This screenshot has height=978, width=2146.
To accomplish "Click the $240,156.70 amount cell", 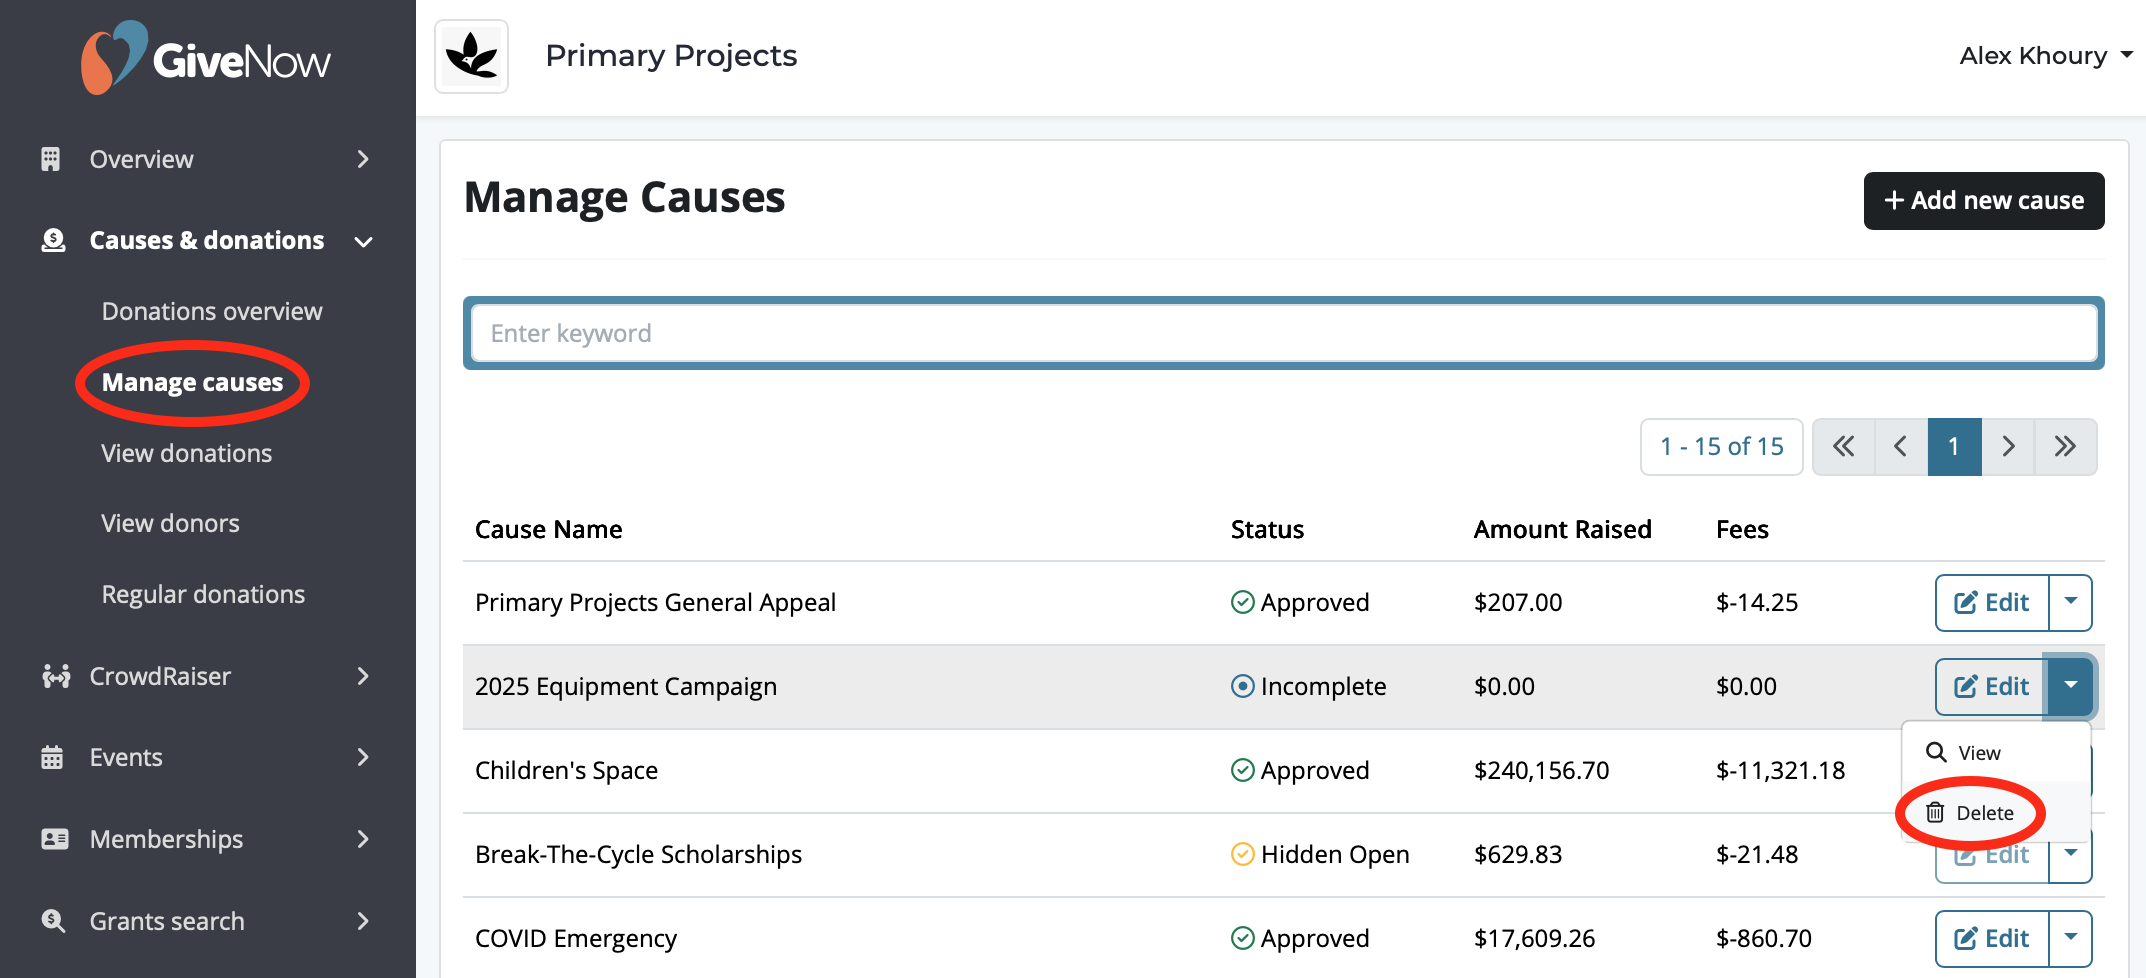I will [x=1541, y=770].
